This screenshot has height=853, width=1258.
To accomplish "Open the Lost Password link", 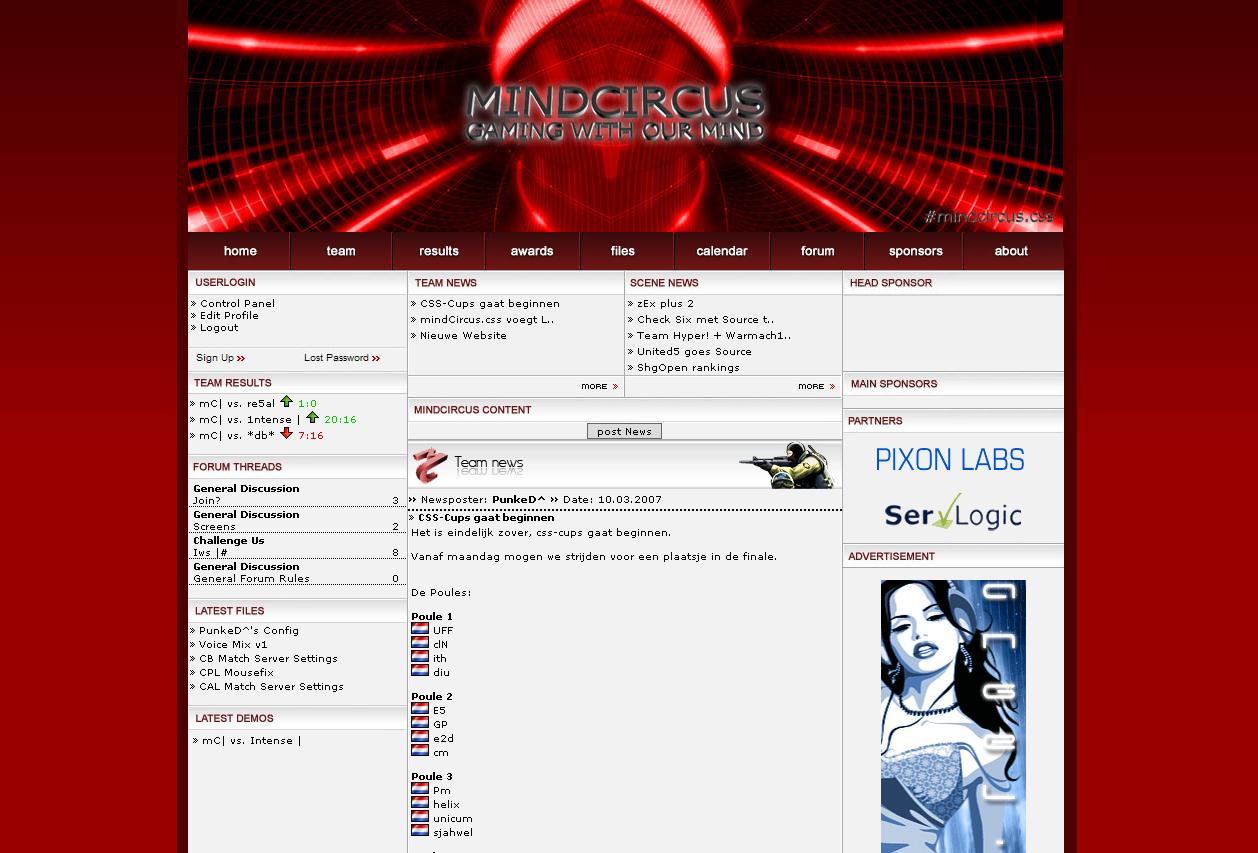I will pyautogui.click(x=342, y=358).
